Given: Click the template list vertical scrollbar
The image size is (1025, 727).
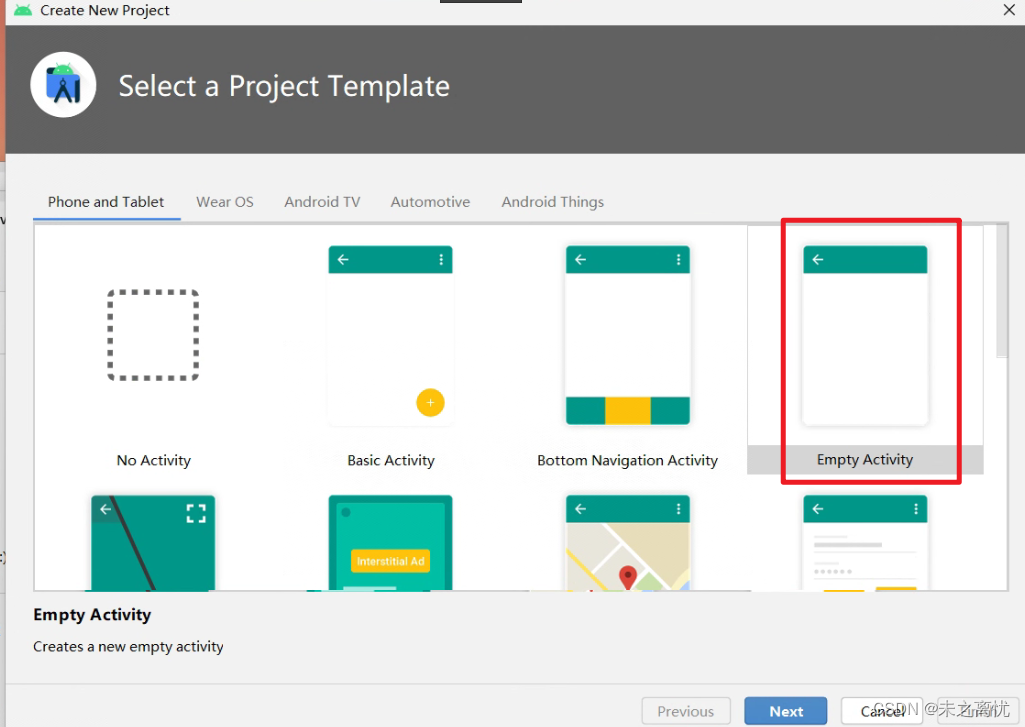Looking at the screenshot, I should [1001, 292].
